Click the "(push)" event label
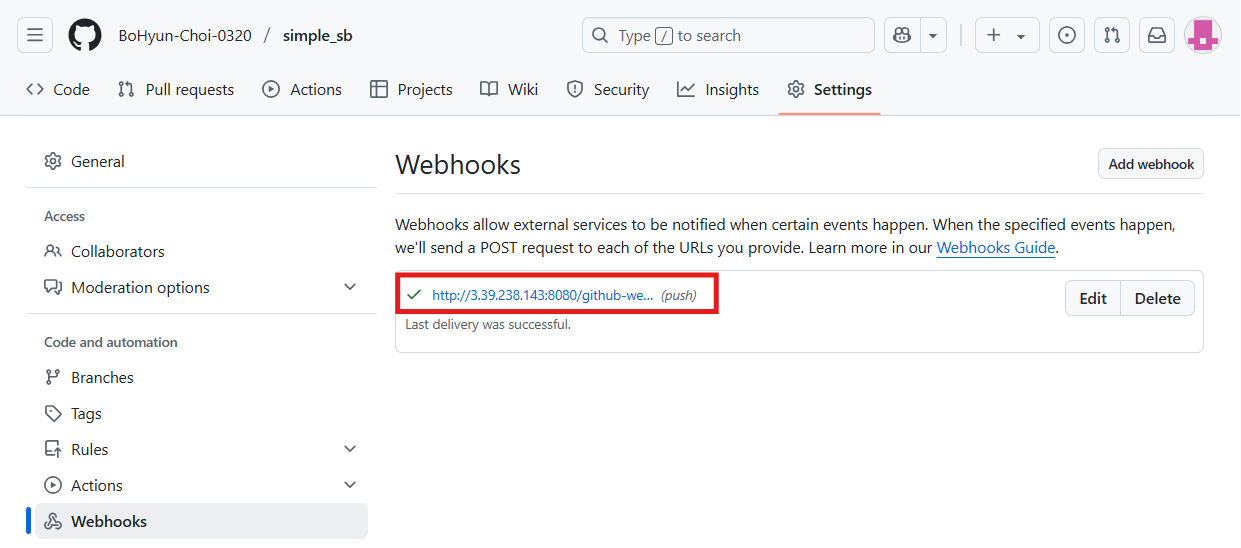Image resolution: width=1241 pixels, height=548 pixels. pyautogui.click(x=679, y=295)
